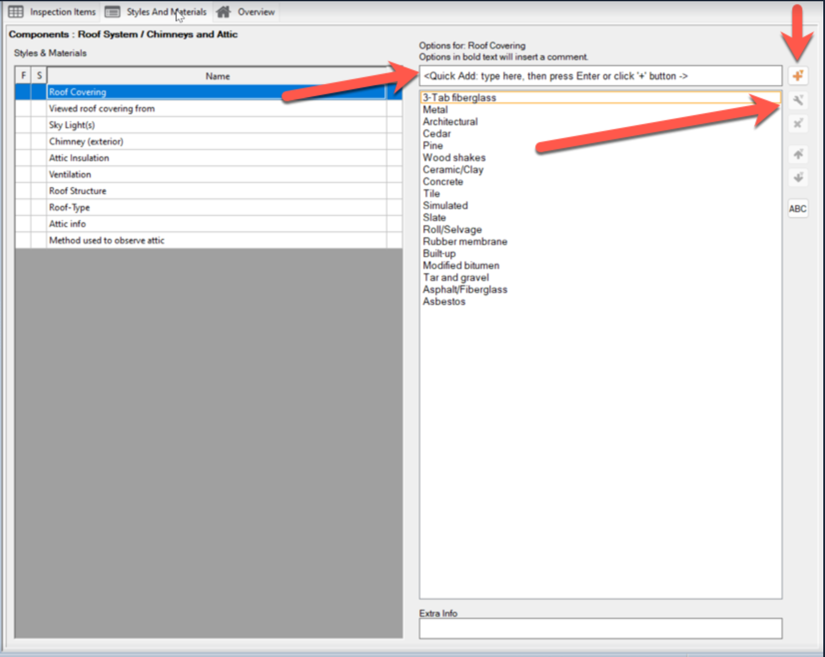The image size is (825, 657).
Task: Select the Rubber membrane option
Action: (x=464, y=242)
